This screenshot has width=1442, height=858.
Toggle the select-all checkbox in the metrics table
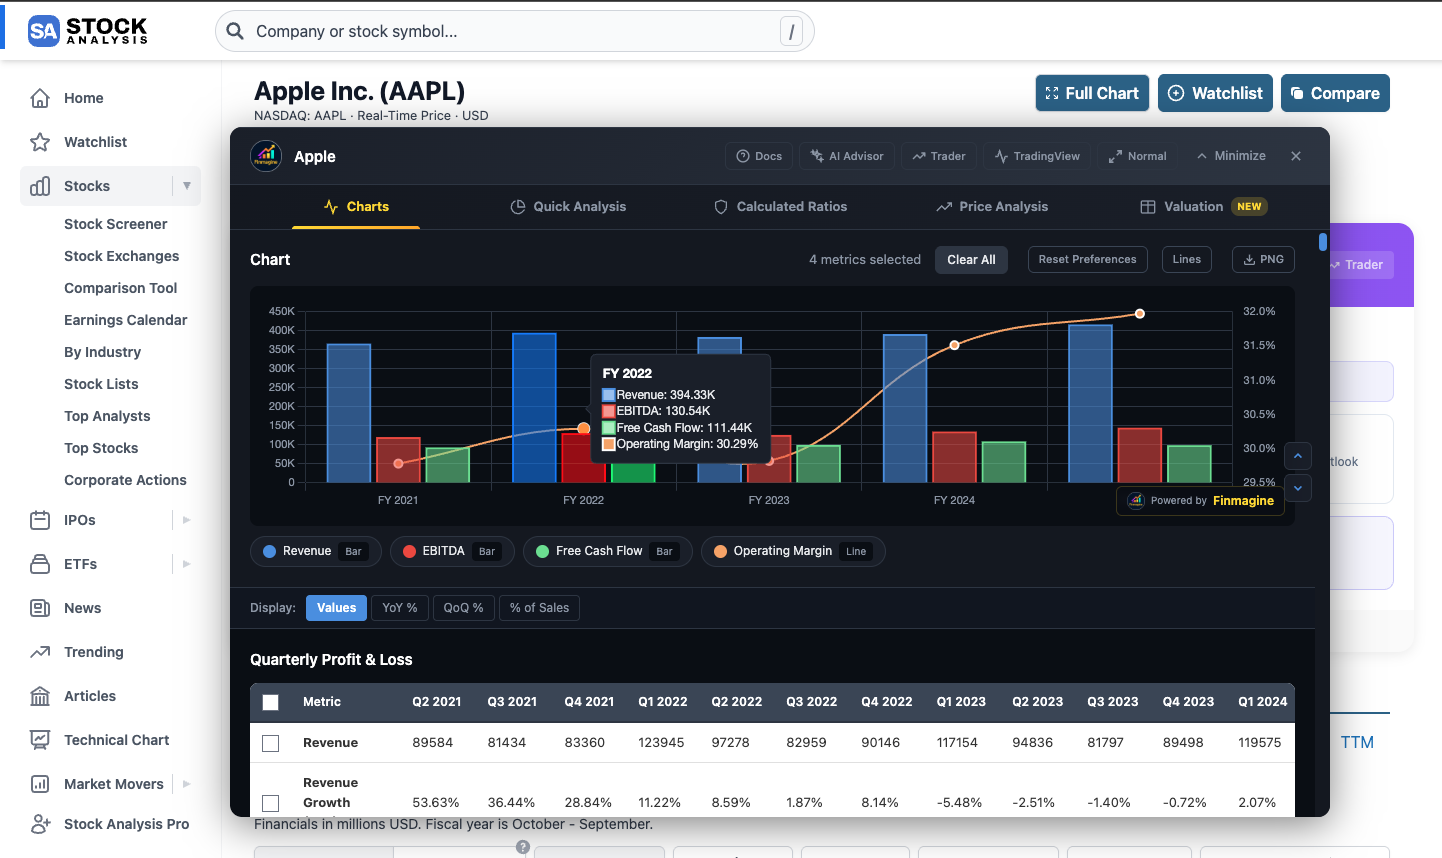270,702
